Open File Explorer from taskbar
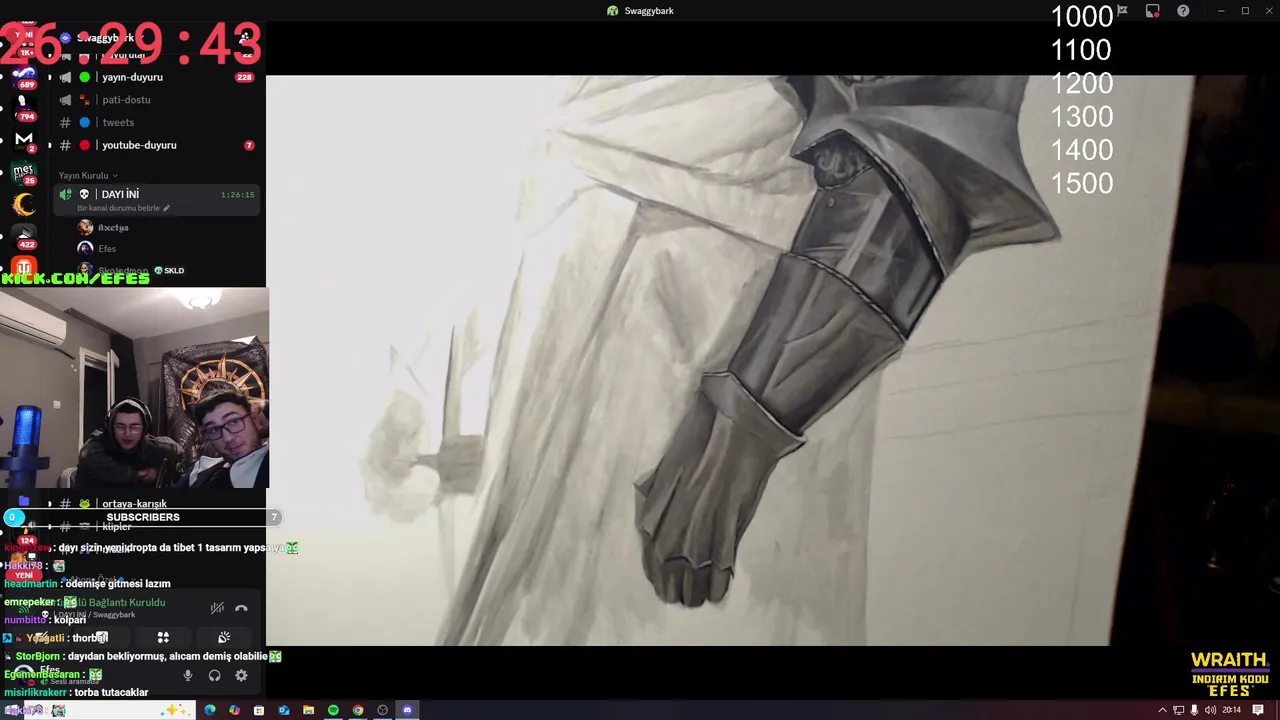The height and width of the screenshot is (720, 1280). 308,710
